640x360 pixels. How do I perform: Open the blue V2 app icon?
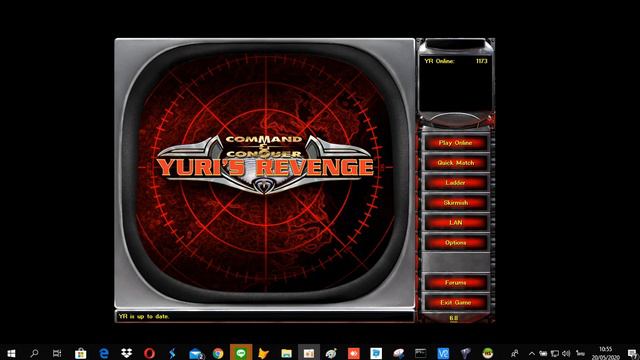pyautogui.click(x=443, y=353)
